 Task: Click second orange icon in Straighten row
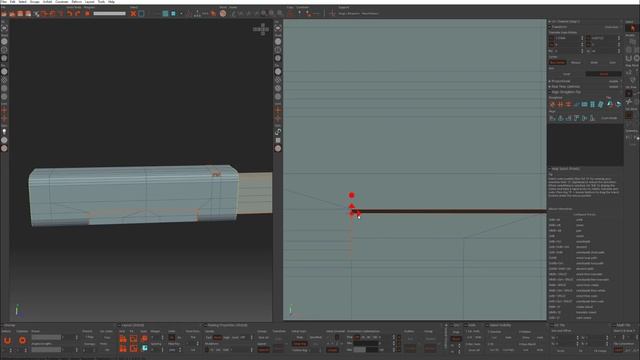point(560,104)
